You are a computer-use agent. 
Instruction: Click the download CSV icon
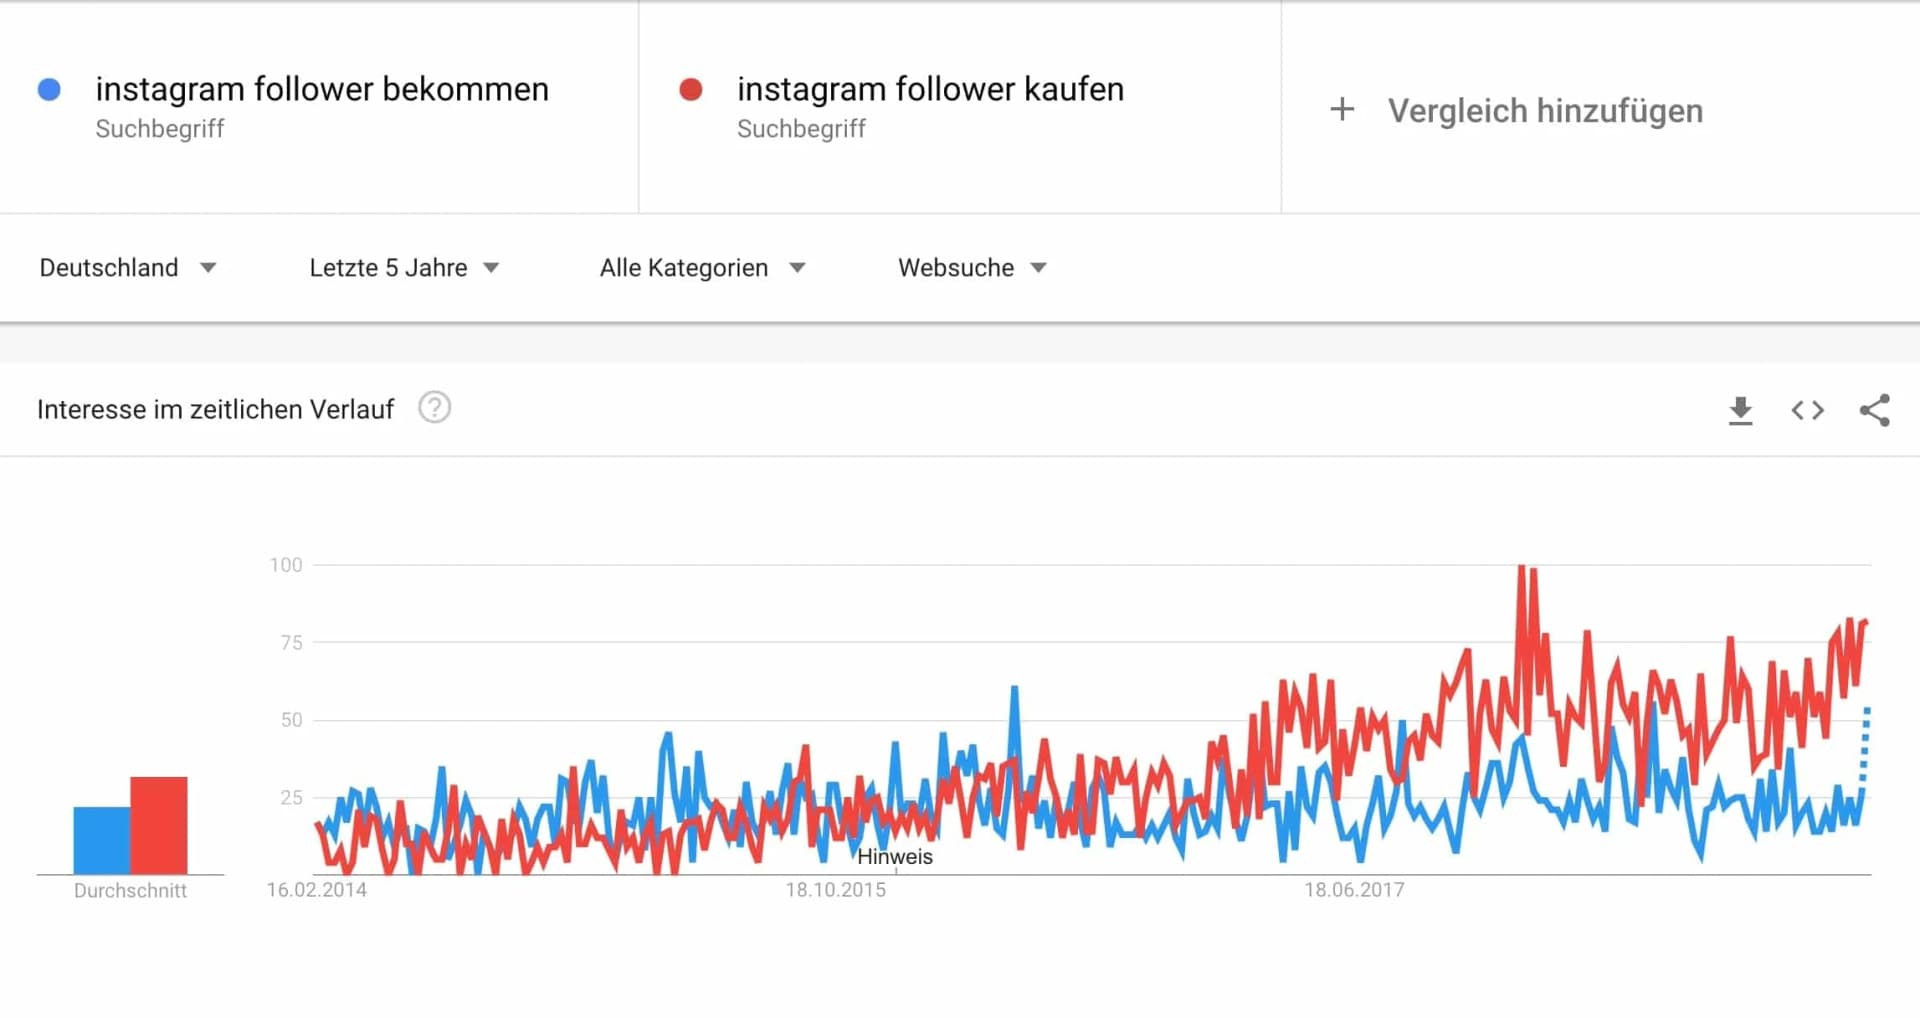click(x=1740, y=410)
